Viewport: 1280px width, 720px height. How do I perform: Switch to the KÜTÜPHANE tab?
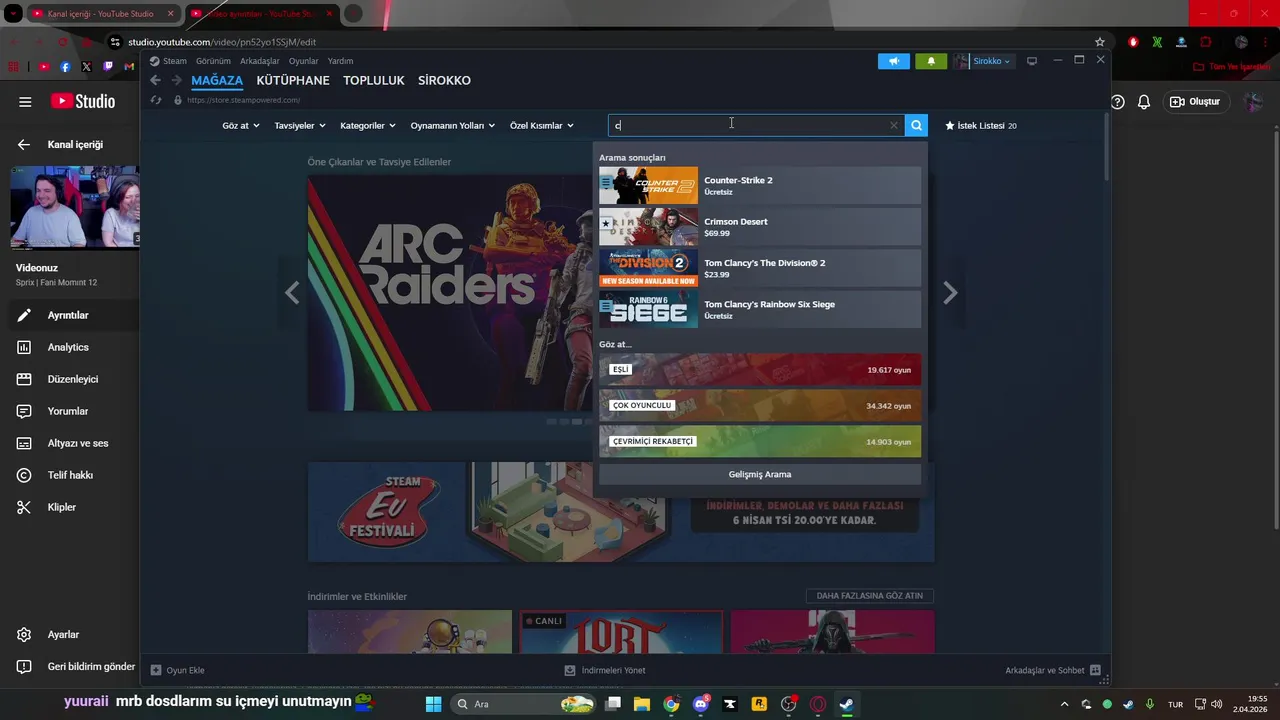pyautogui.click(x=293, y=81)
